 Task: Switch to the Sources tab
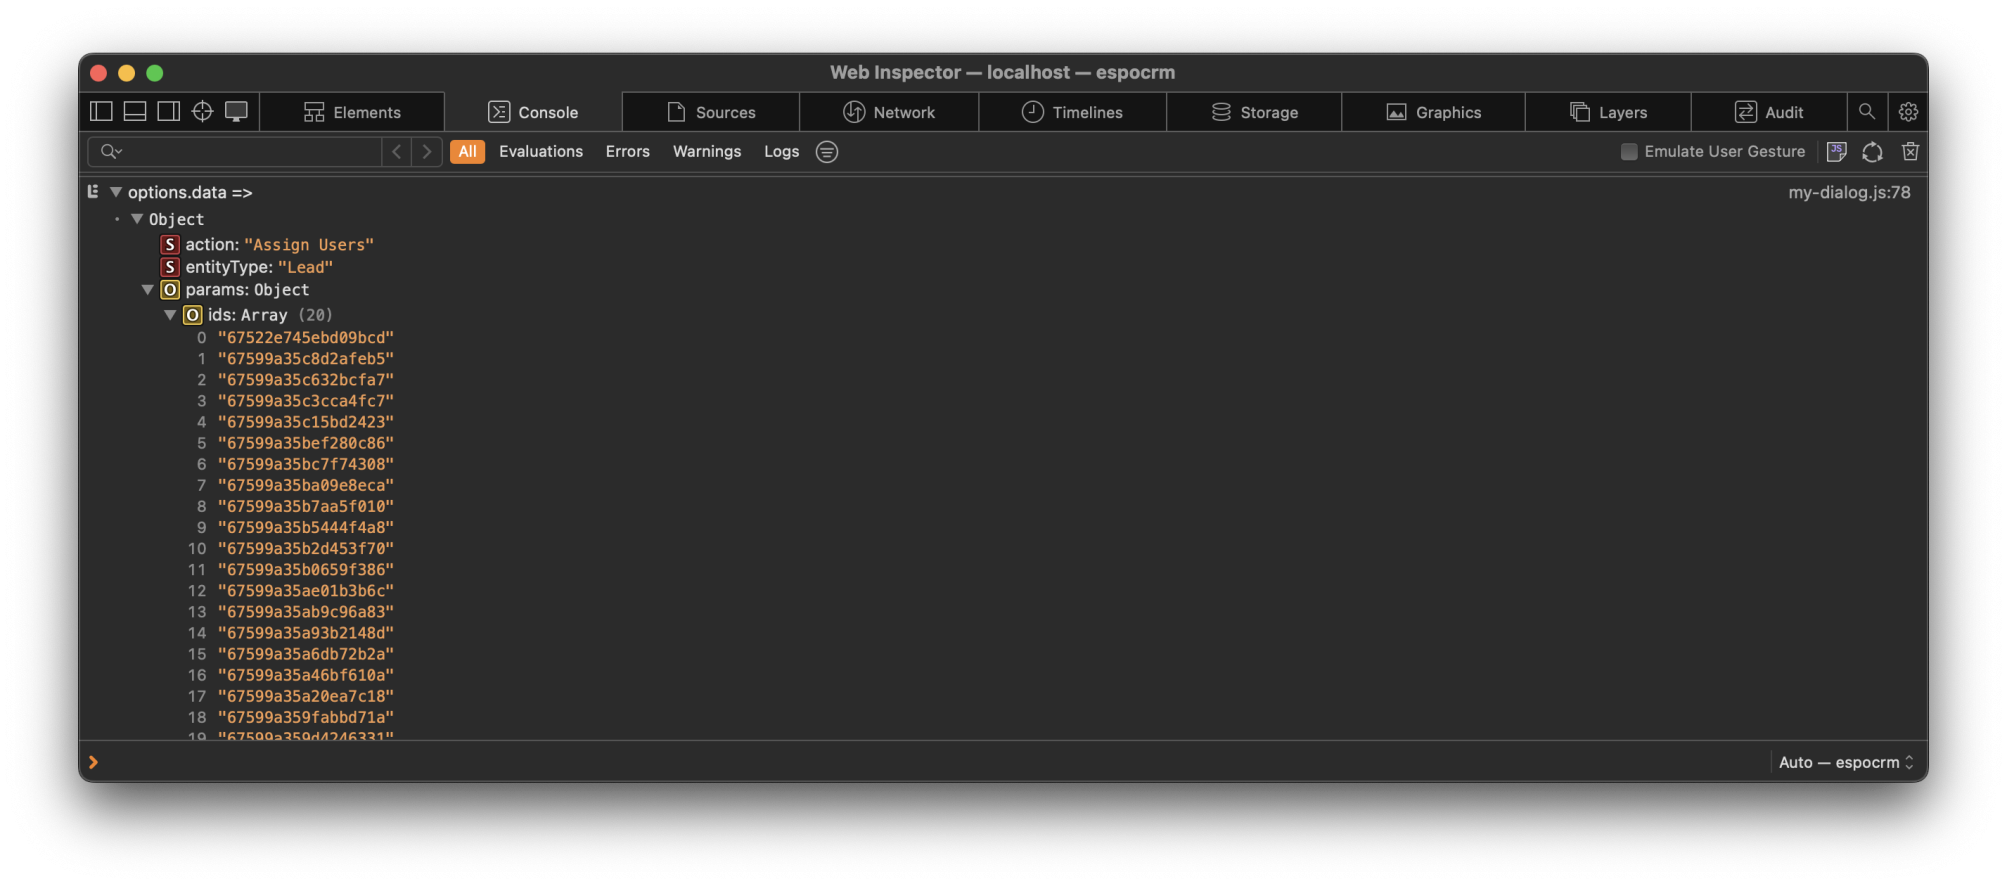[x=711, y=112]
